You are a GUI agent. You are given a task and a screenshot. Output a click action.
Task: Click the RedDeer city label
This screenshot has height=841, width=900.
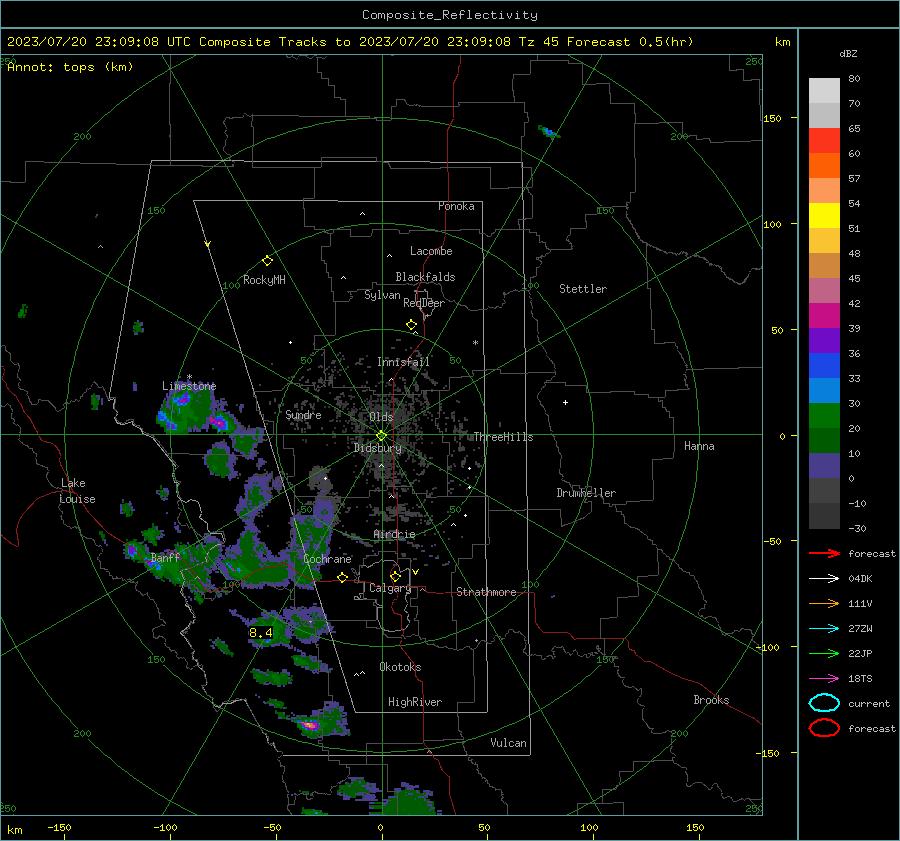[424, 303]
